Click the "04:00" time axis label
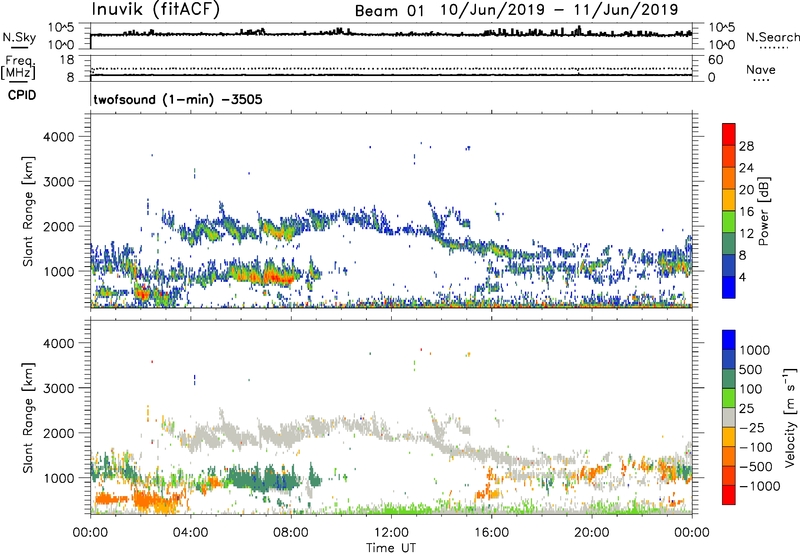 (191, 533)
